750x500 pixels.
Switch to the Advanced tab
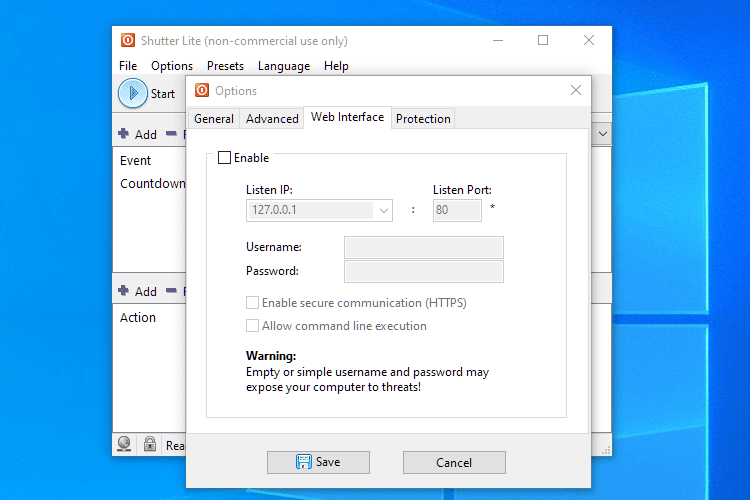272,119
